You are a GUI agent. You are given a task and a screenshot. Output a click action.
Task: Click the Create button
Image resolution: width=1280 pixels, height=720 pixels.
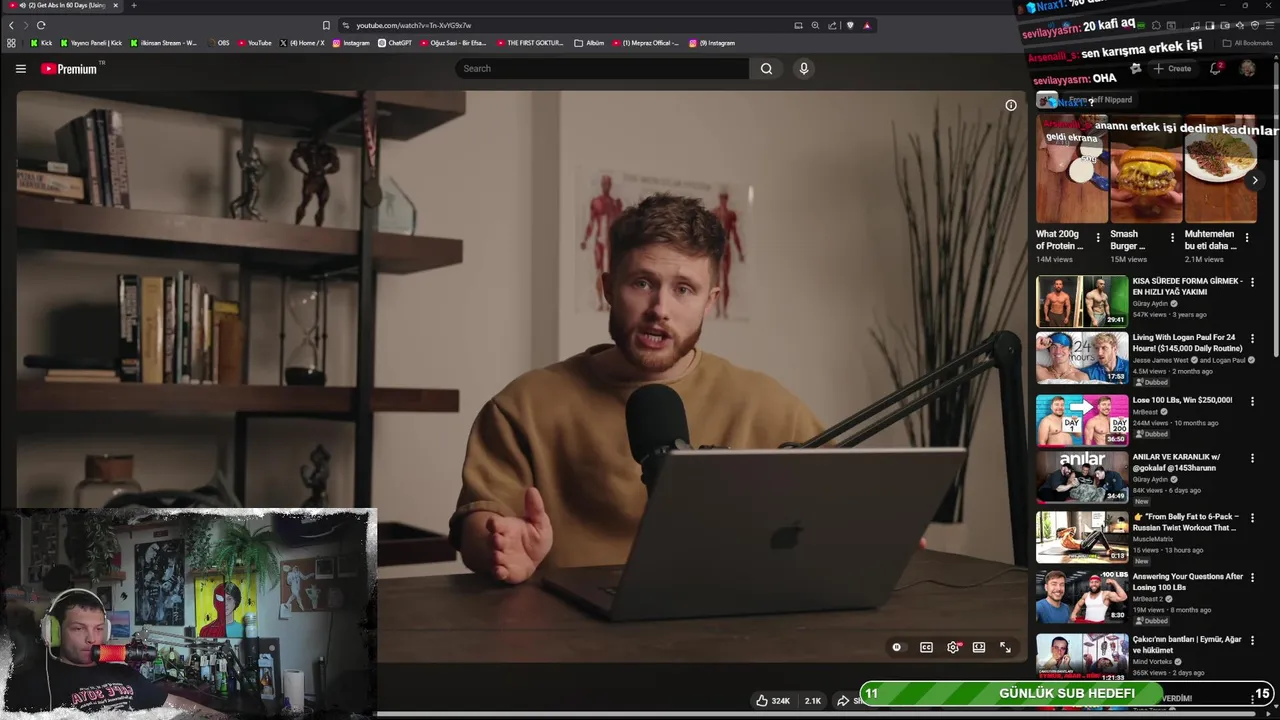click(x=1172, y=69)
